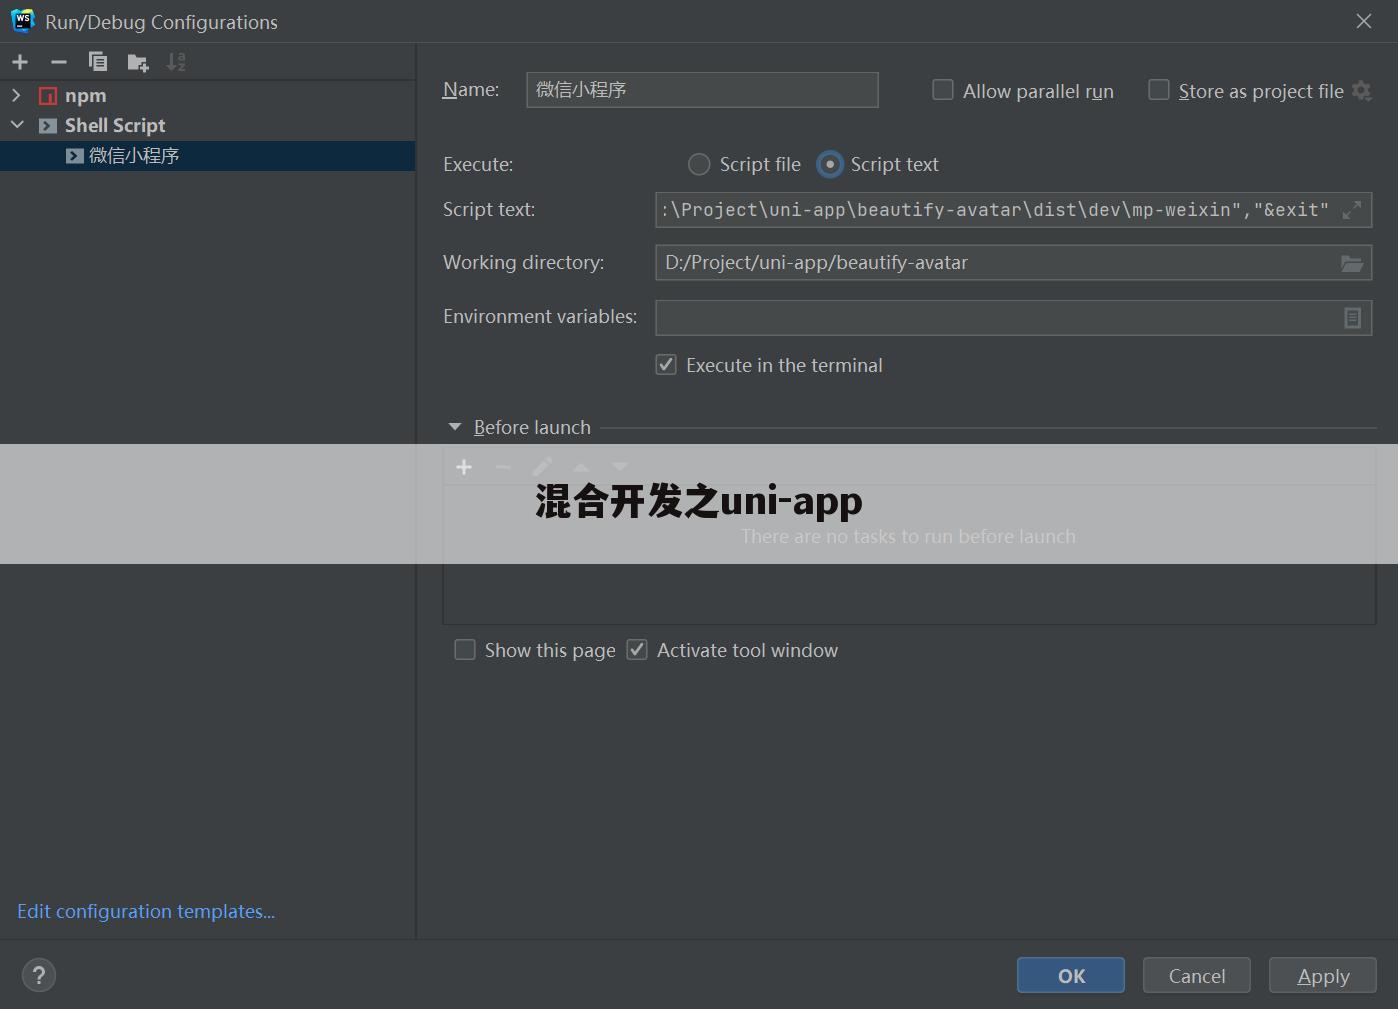This screenshot has height=1009, width=1398.
Task: Collapse the Before launch section
Action: tap(455, 427)
